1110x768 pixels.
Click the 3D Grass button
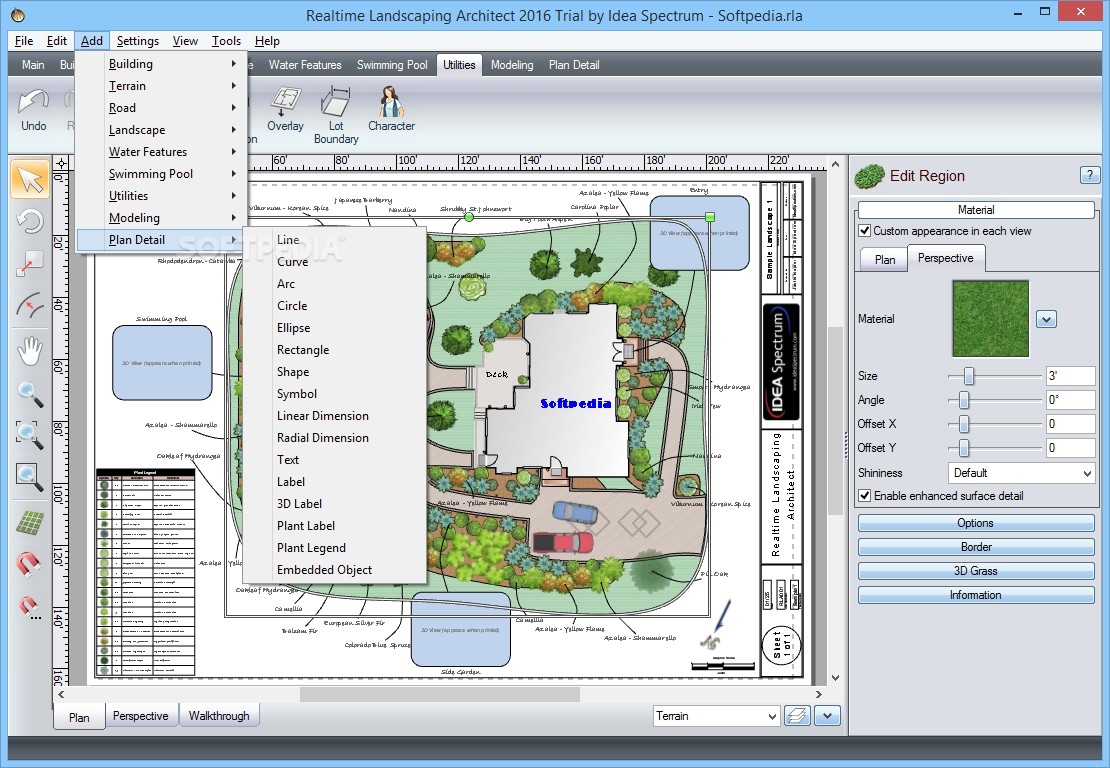(975, 571)
